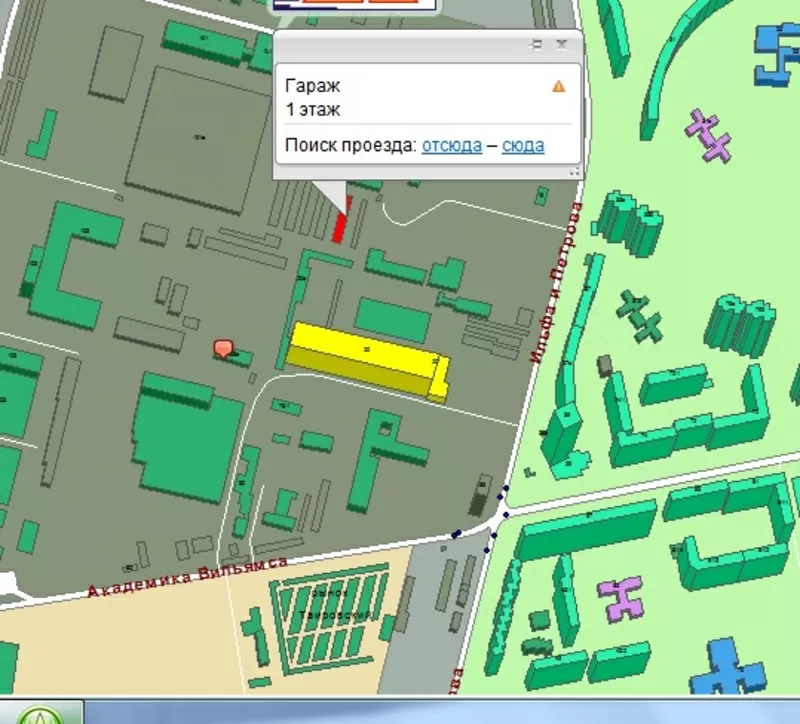Select the red garage building on the map

(341, 221)
